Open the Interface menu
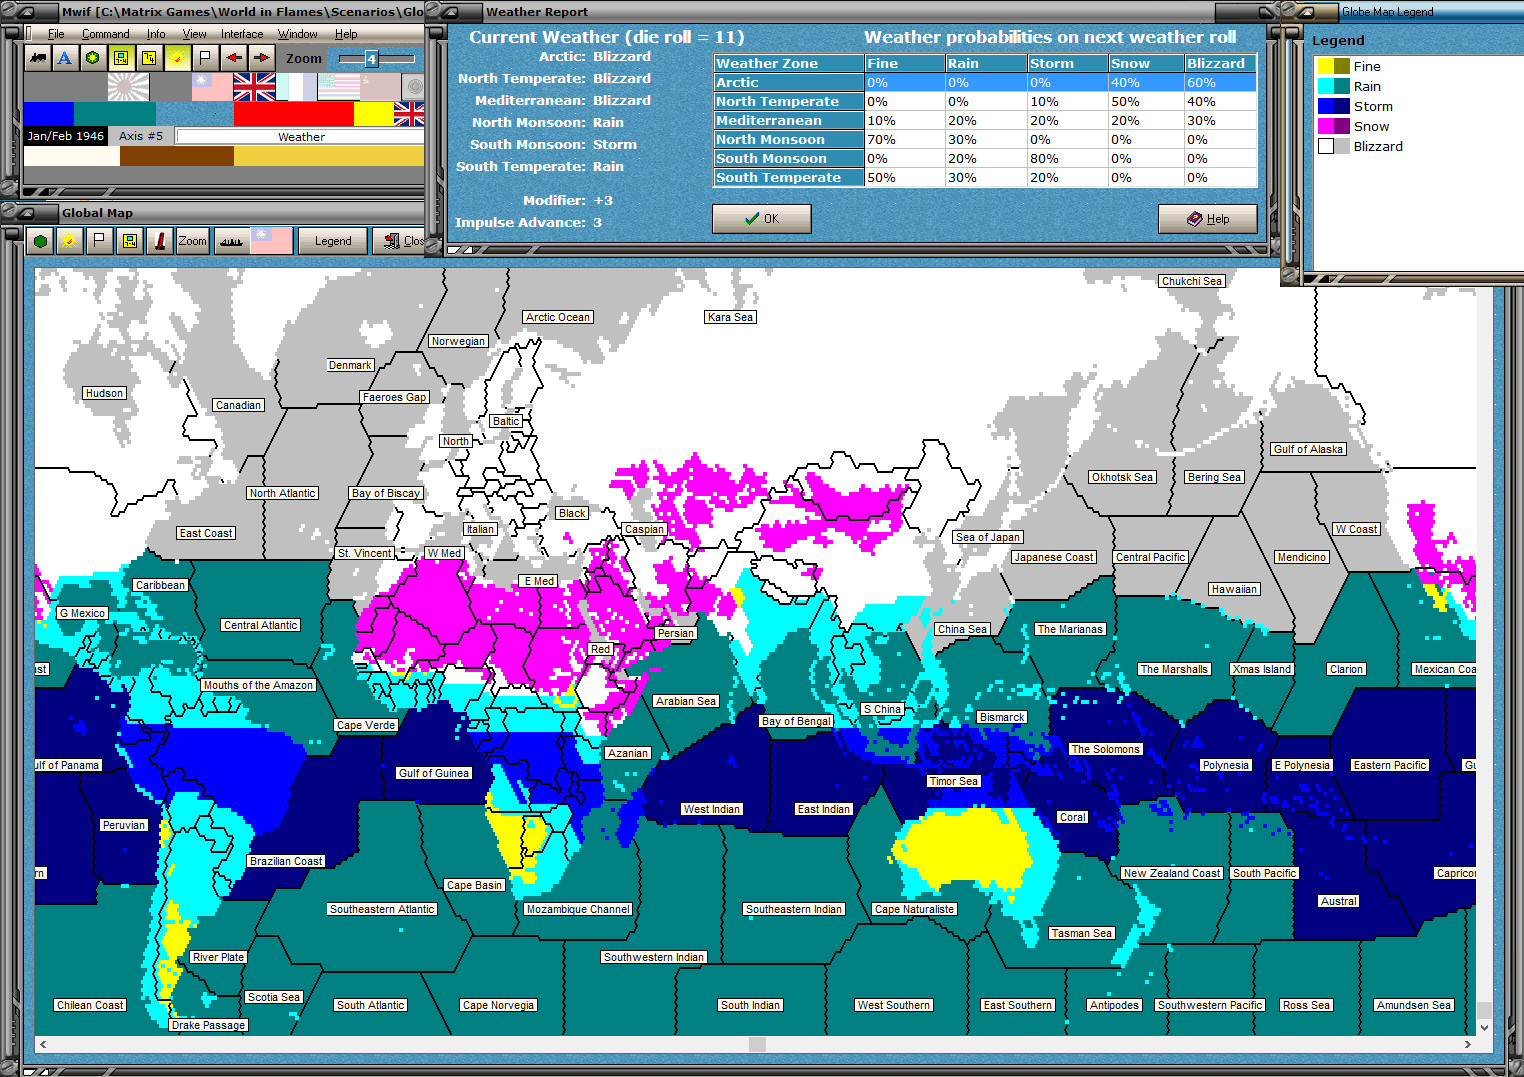 tap(242, 34)
